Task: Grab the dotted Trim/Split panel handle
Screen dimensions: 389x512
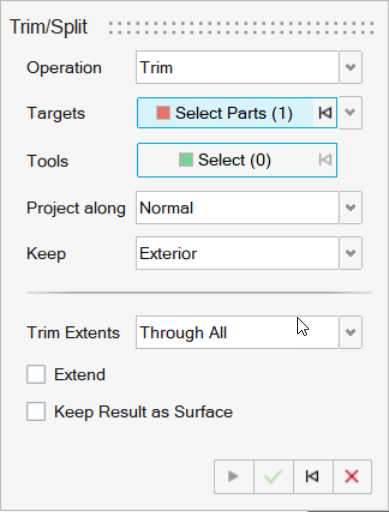Action: (x=241, y=28)
